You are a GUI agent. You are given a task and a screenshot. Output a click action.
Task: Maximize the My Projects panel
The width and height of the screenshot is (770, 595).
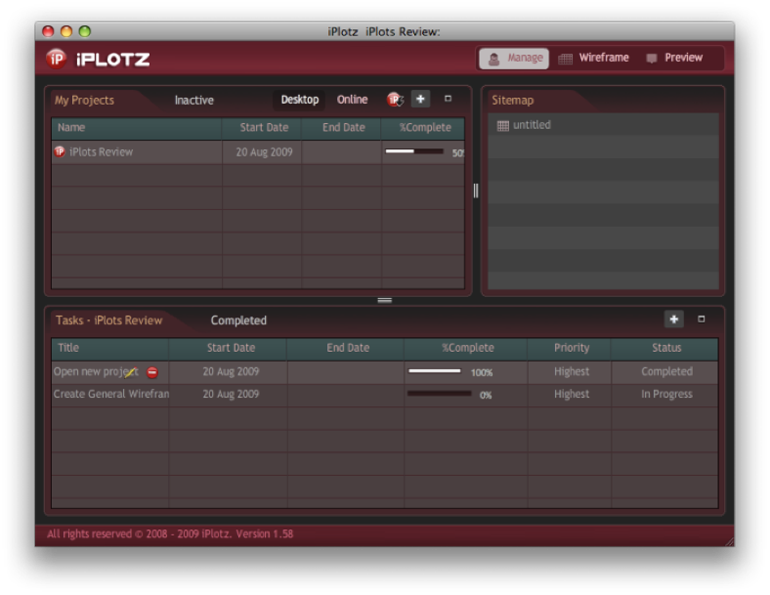[448, 99]
